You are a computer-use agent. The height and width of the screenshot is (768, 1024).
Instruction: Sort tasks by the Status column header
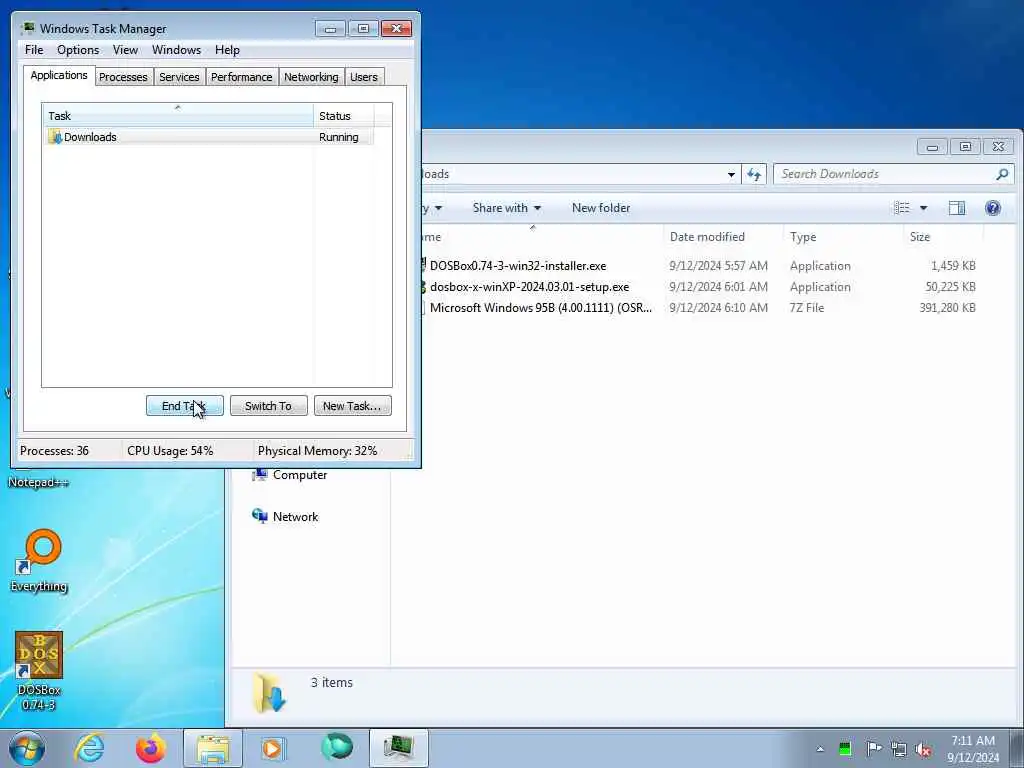(x=343, y=116)
